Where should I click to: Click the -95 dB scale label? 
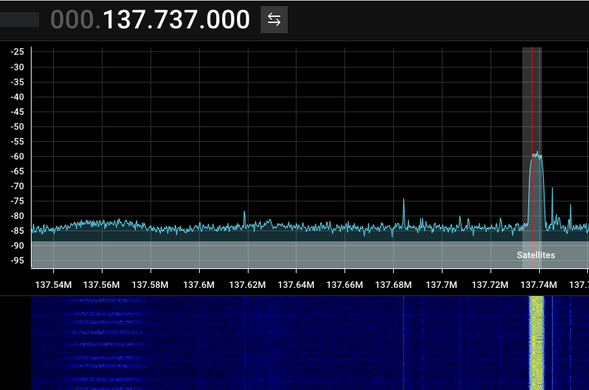point(17,260)
